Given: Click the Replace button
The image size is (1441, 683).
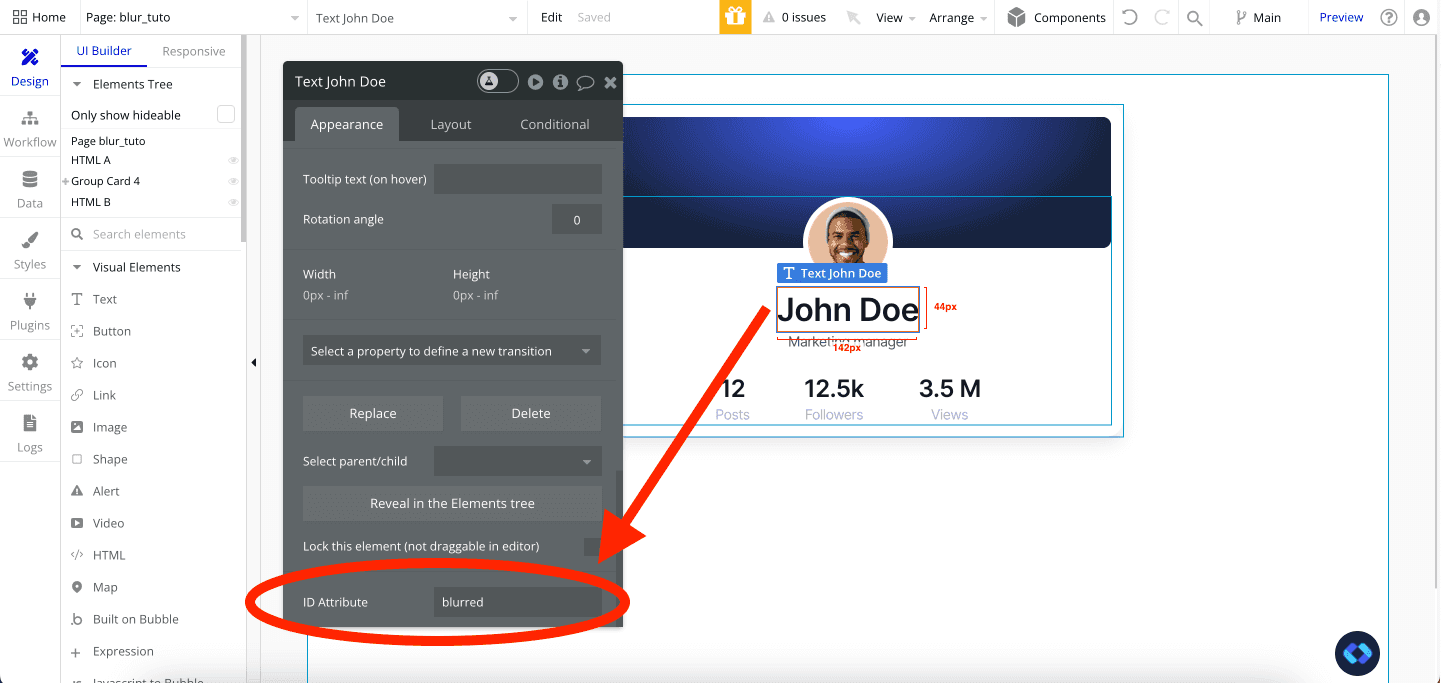Looking at the screenshot, I should click(373, 413).
